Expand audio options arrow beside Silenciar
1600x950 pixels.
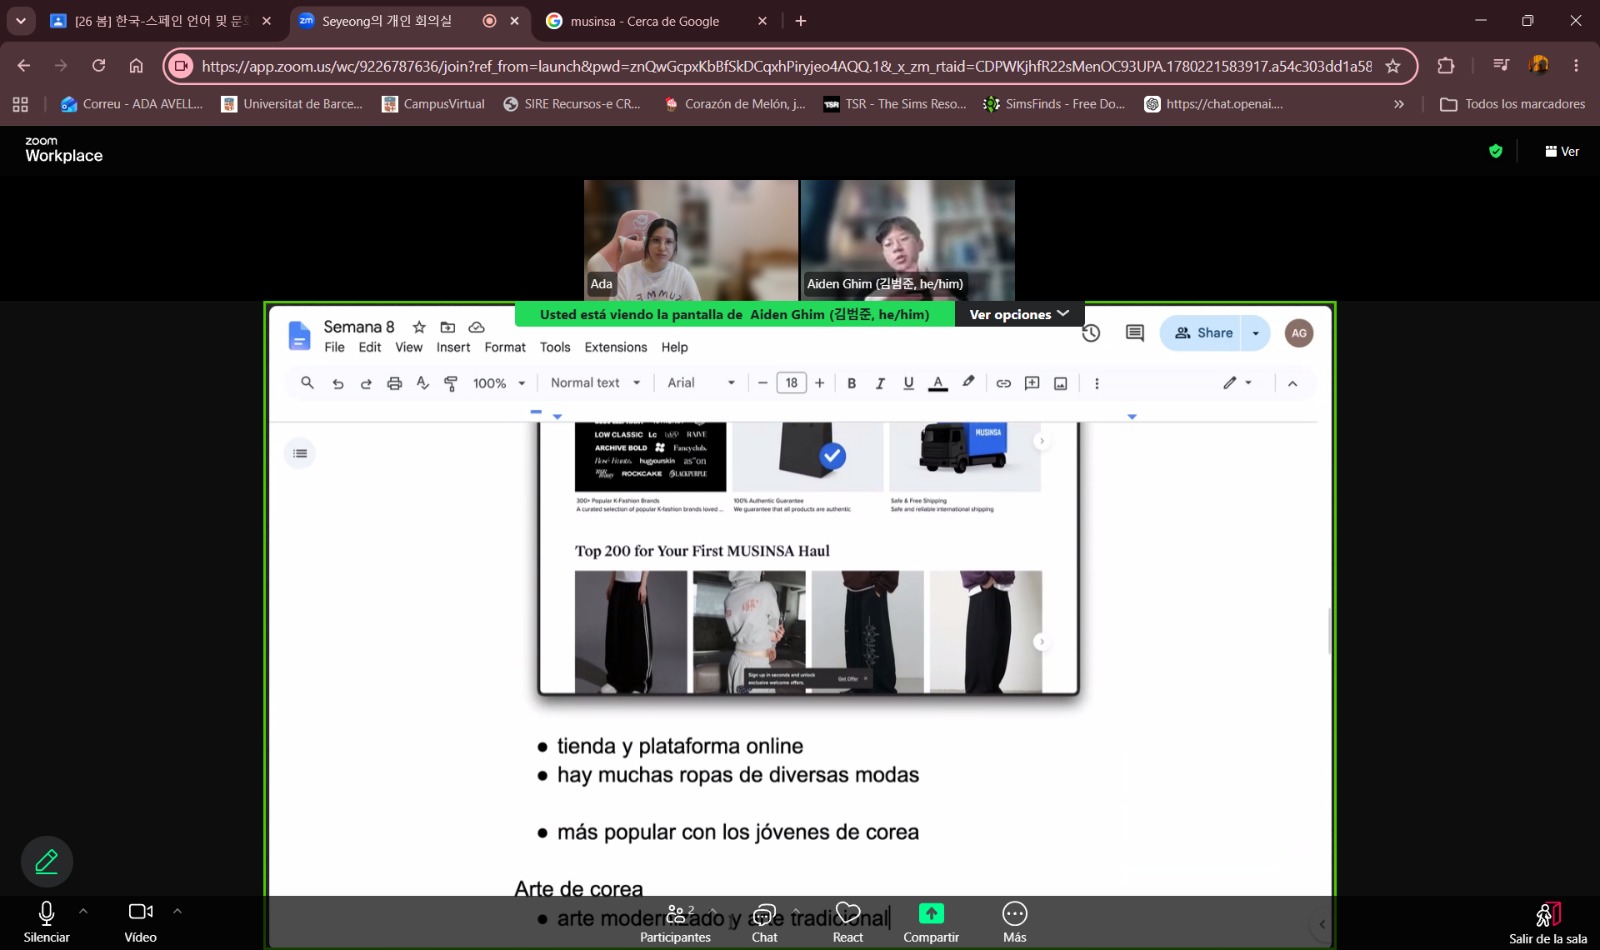[x=83, y=911]
